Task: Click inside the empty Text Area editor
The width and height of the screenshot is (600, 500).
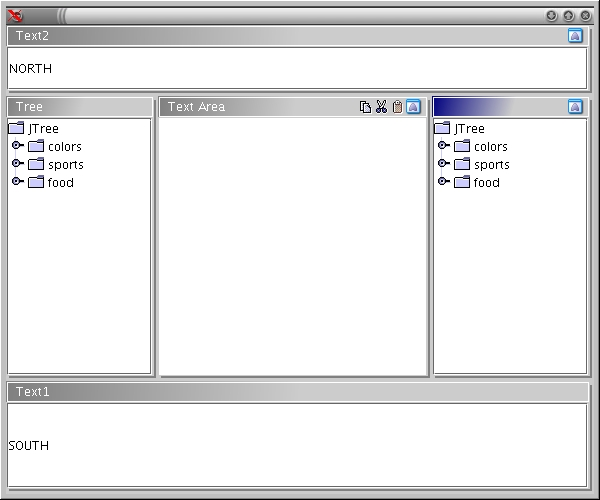Action: (293, 246)
